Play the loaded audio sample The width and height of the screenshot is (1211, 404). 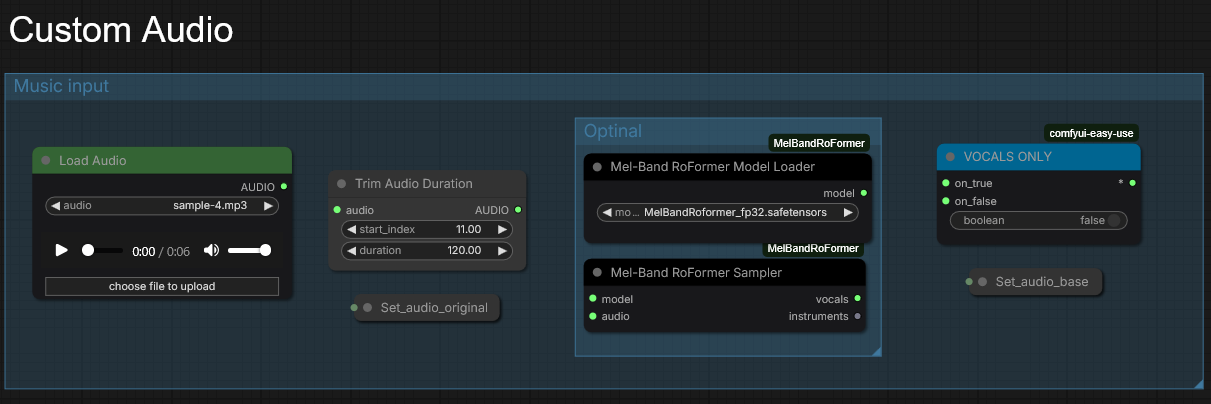click(x=61, y=250)
